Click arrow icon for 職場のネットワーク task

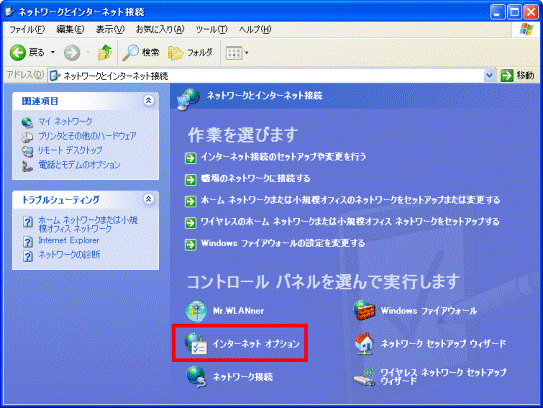[190, 180]
